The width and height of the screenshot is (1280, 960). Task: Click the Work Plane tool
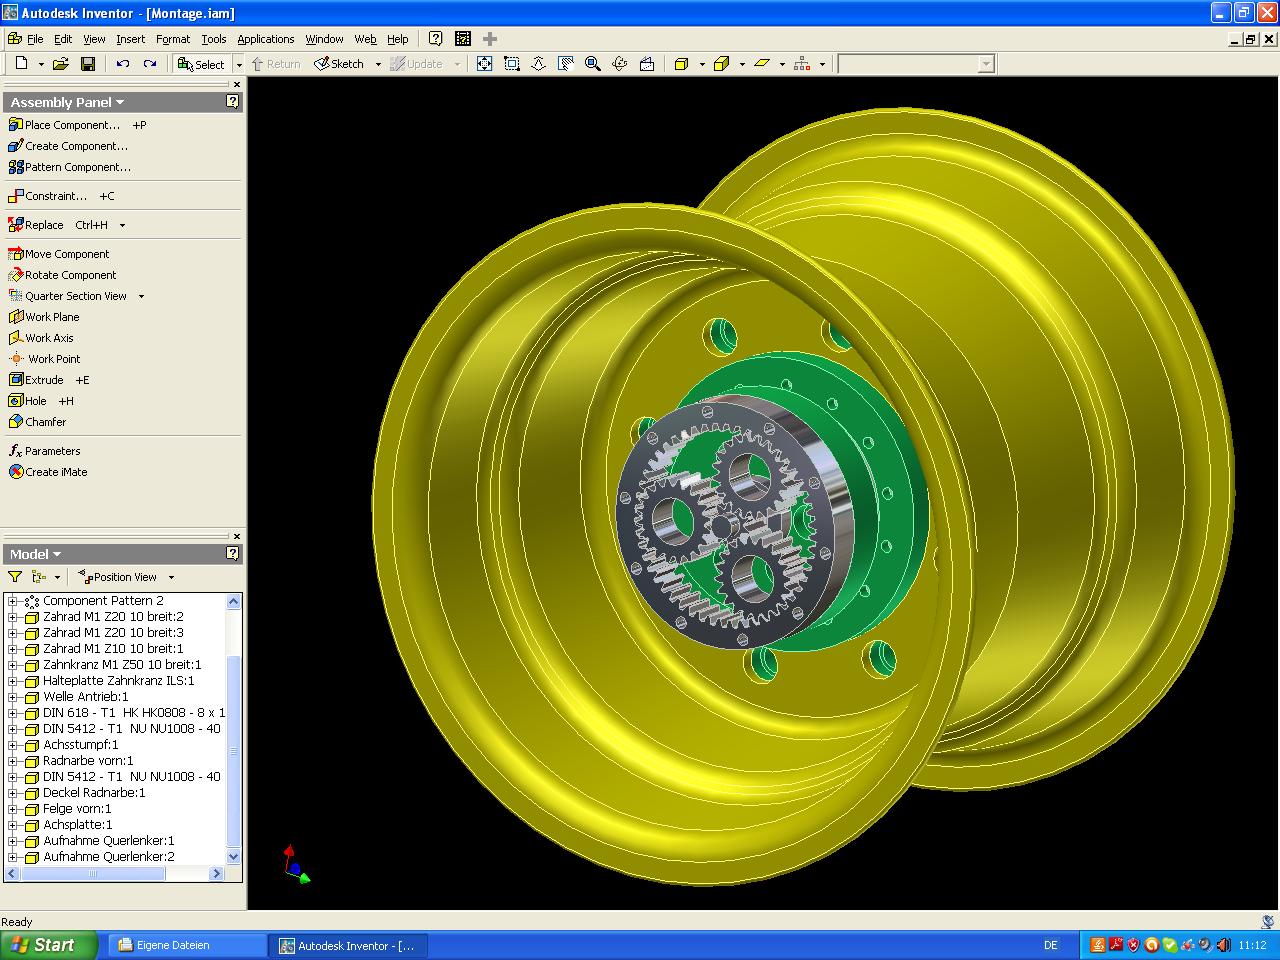pyautogui.click(x=44, y=317)
